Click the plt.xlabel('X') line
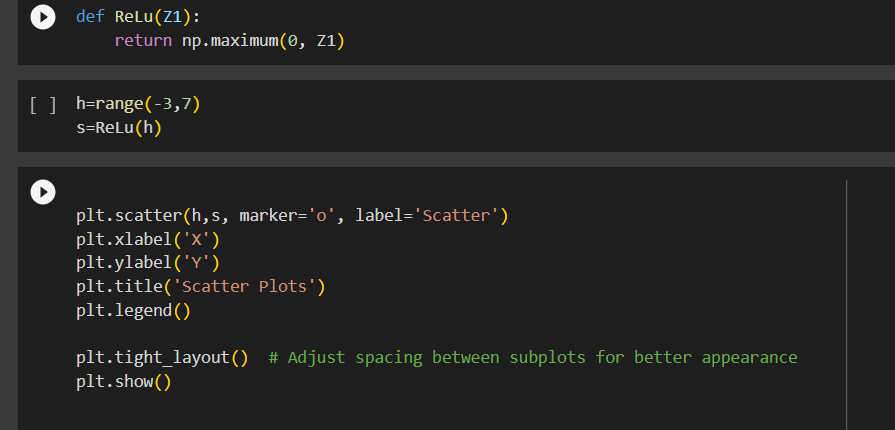The height and width of the screenshot is (430, 895). (x=148, y=239)
